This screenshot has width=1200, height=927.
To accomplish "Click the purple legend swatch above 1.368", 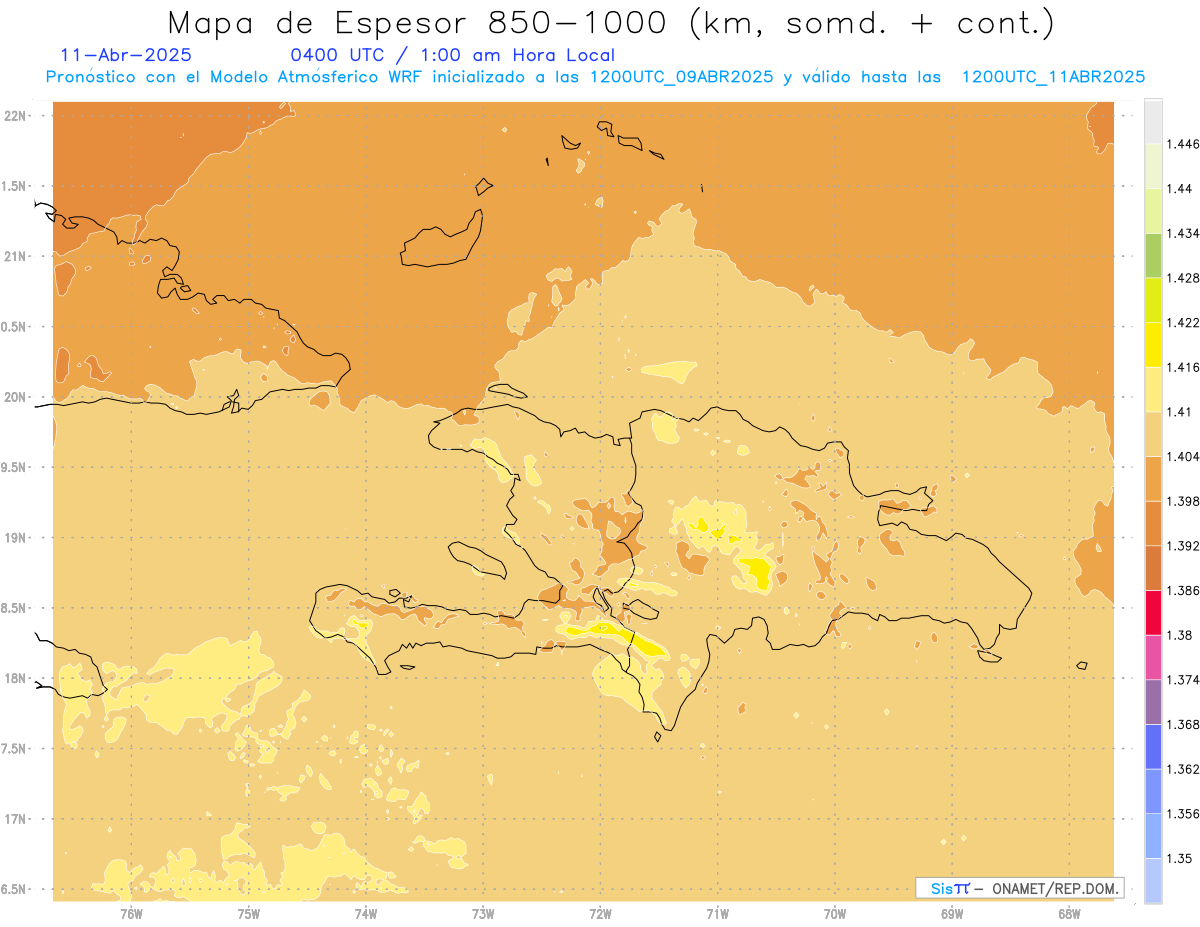I will pyautogui.click(x=1153, y=702).
